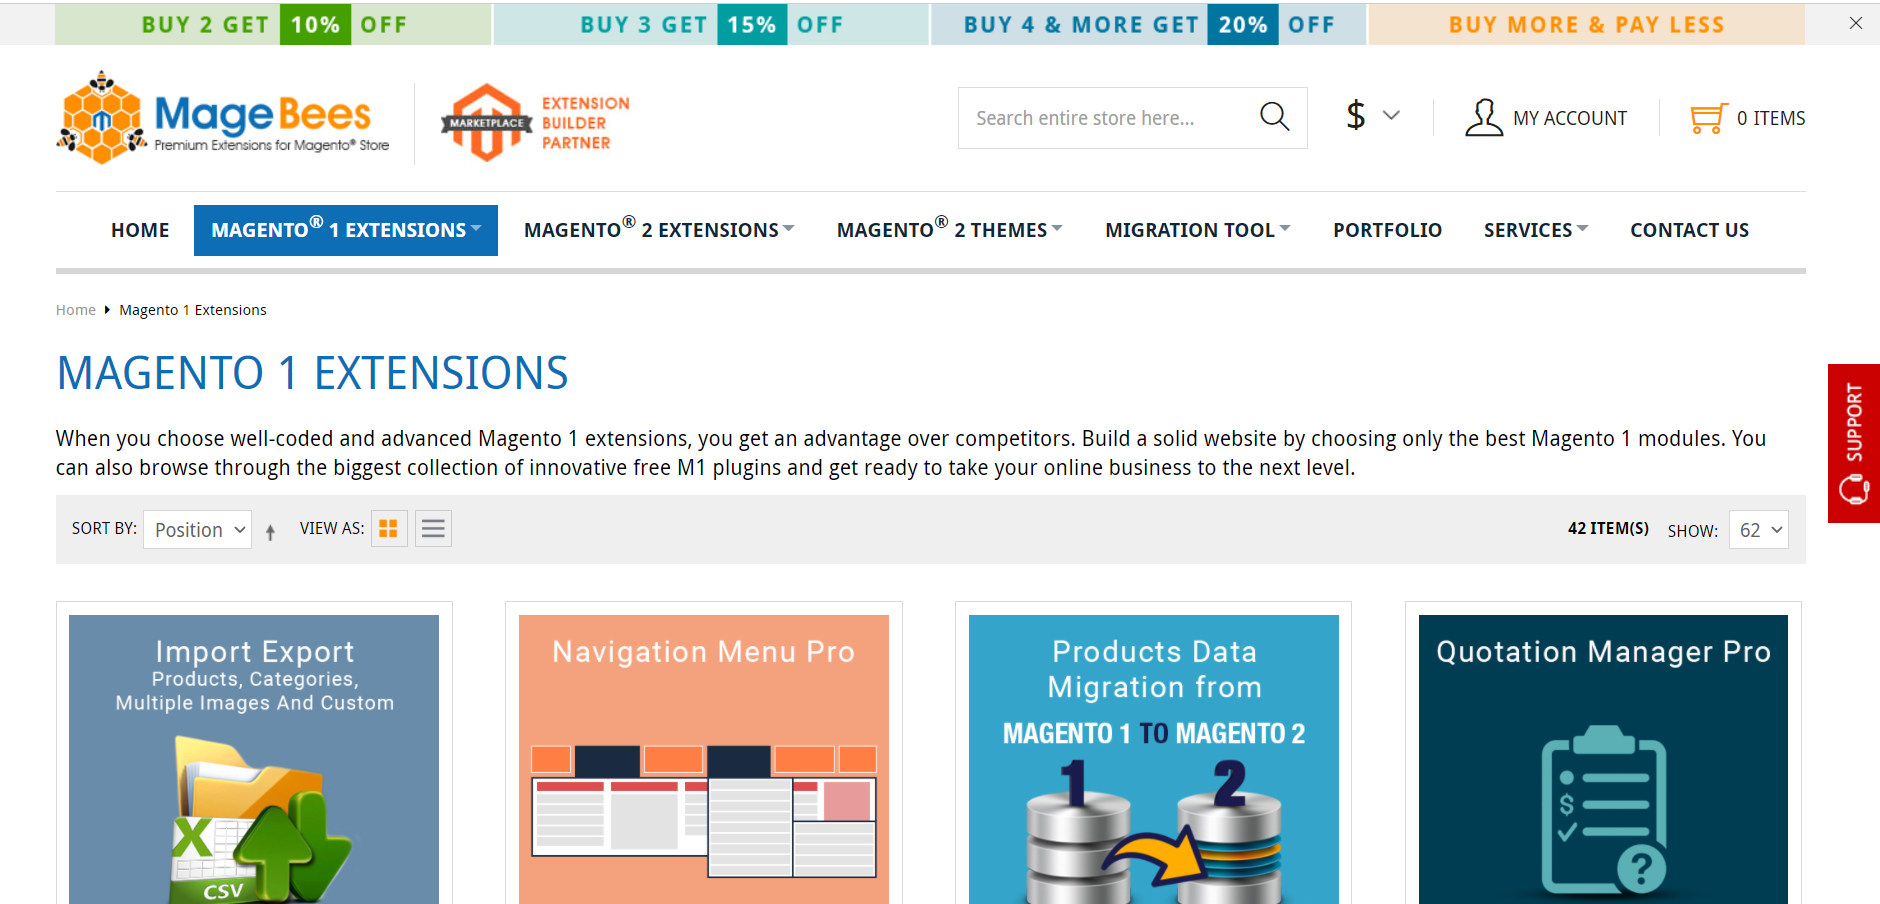Click the search magnifier icon
This screenshot has width=1880, height=904.
point(1274,117)
